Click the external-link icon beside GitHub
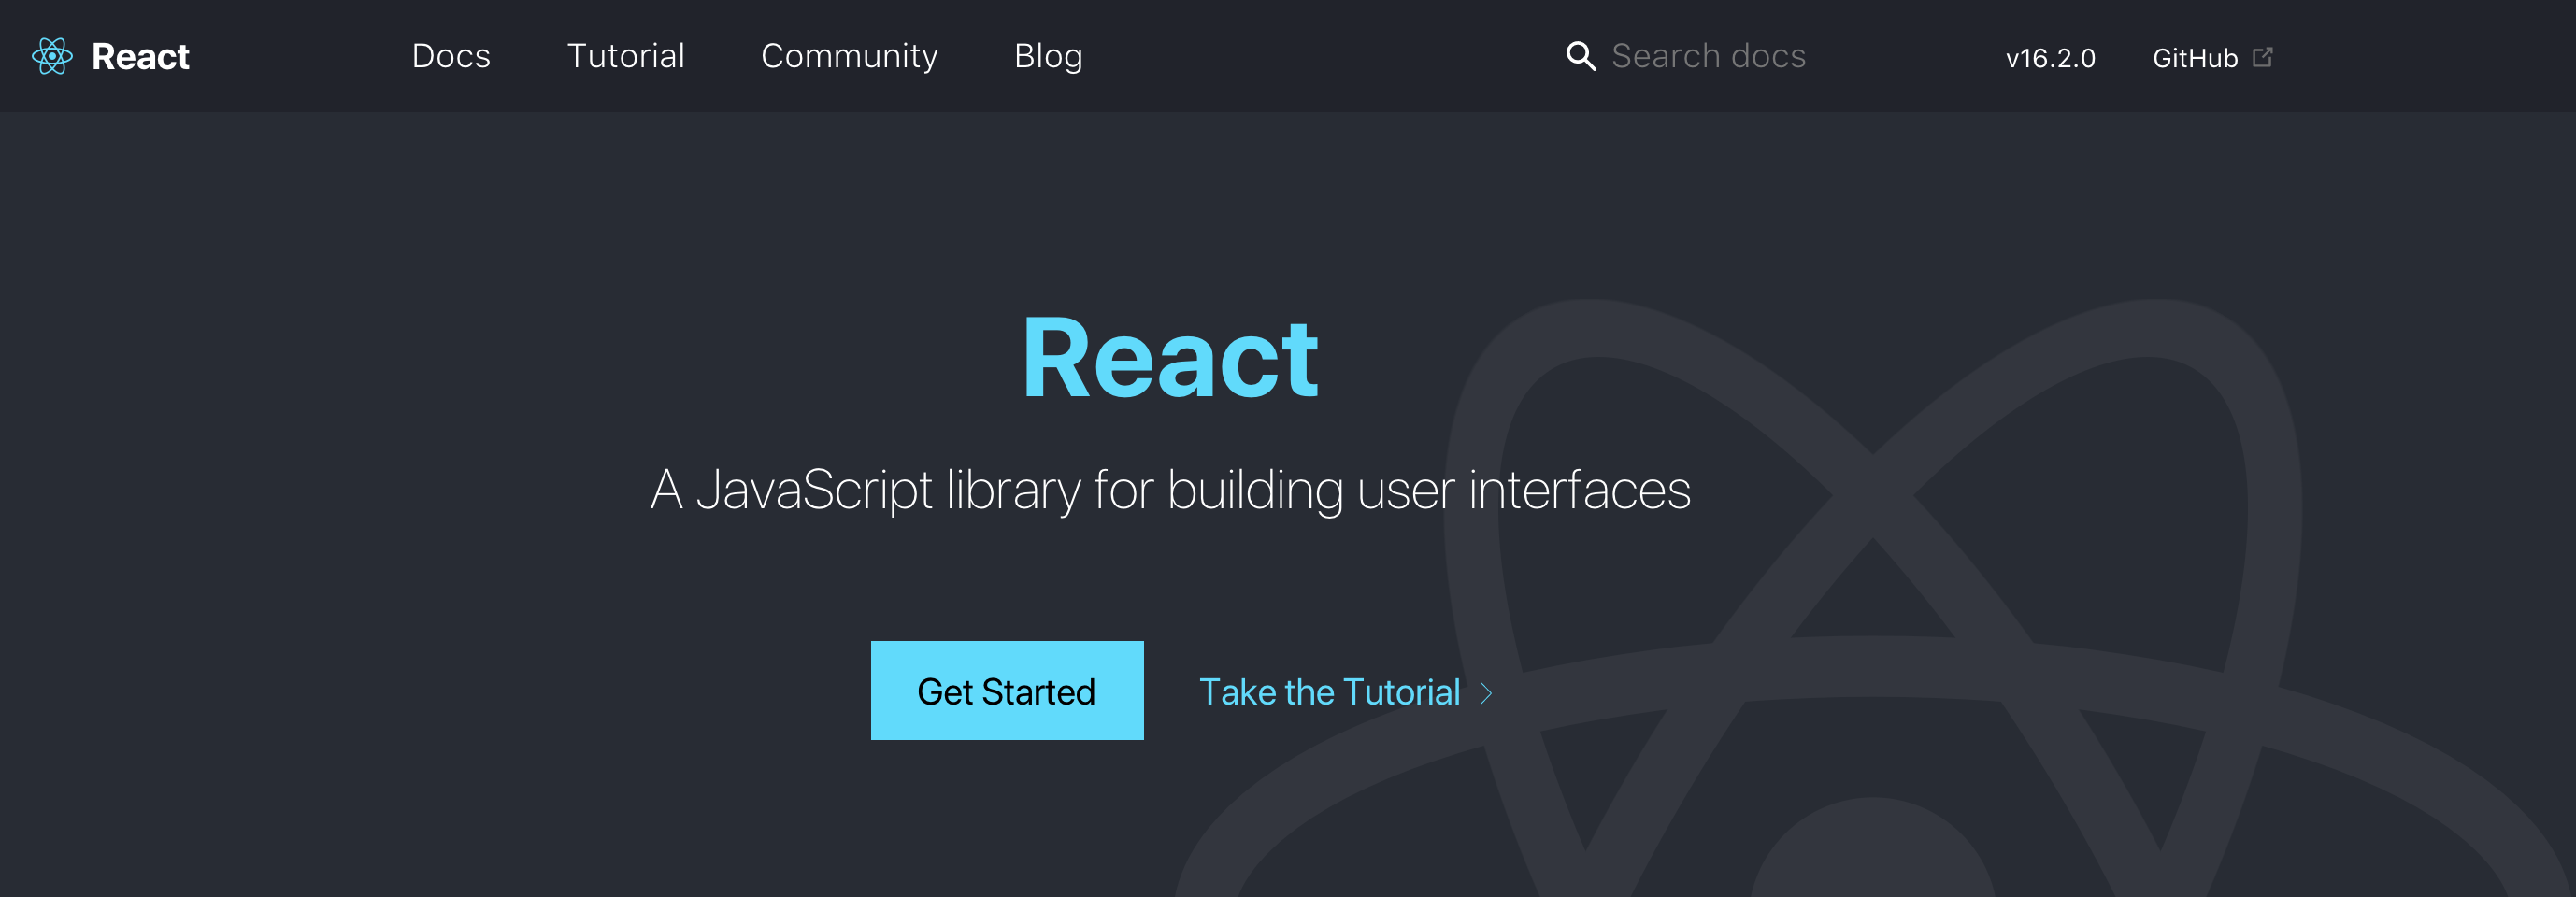The image size is (2576, 897). (x=2264, y=57)
